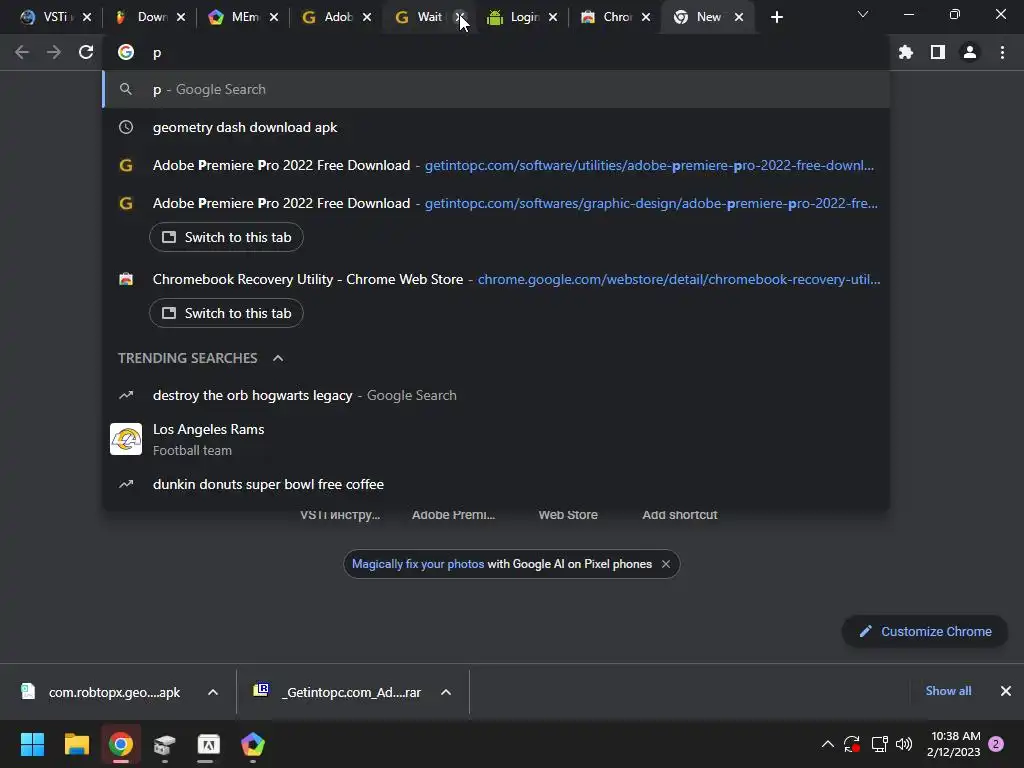The height and width of the screenshot is (768, 1024).
Task: Open the box-shaped taskbar app
Action: click(x=165, y=744)
